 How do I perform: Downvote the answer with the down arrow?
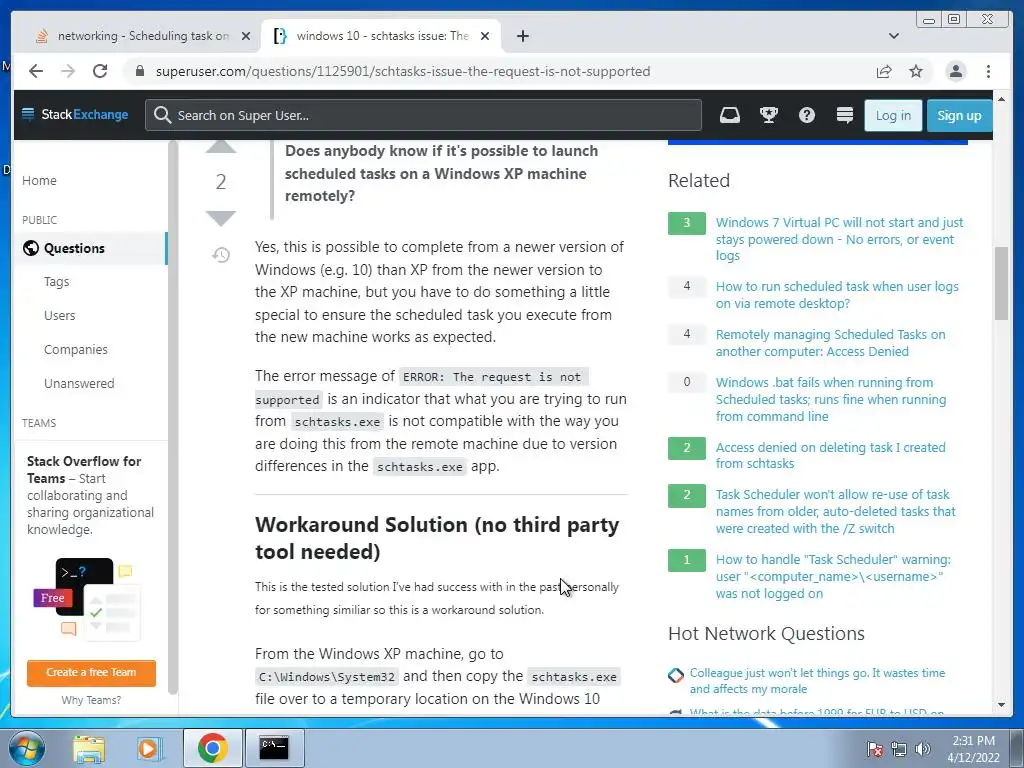tap(221, 218)
